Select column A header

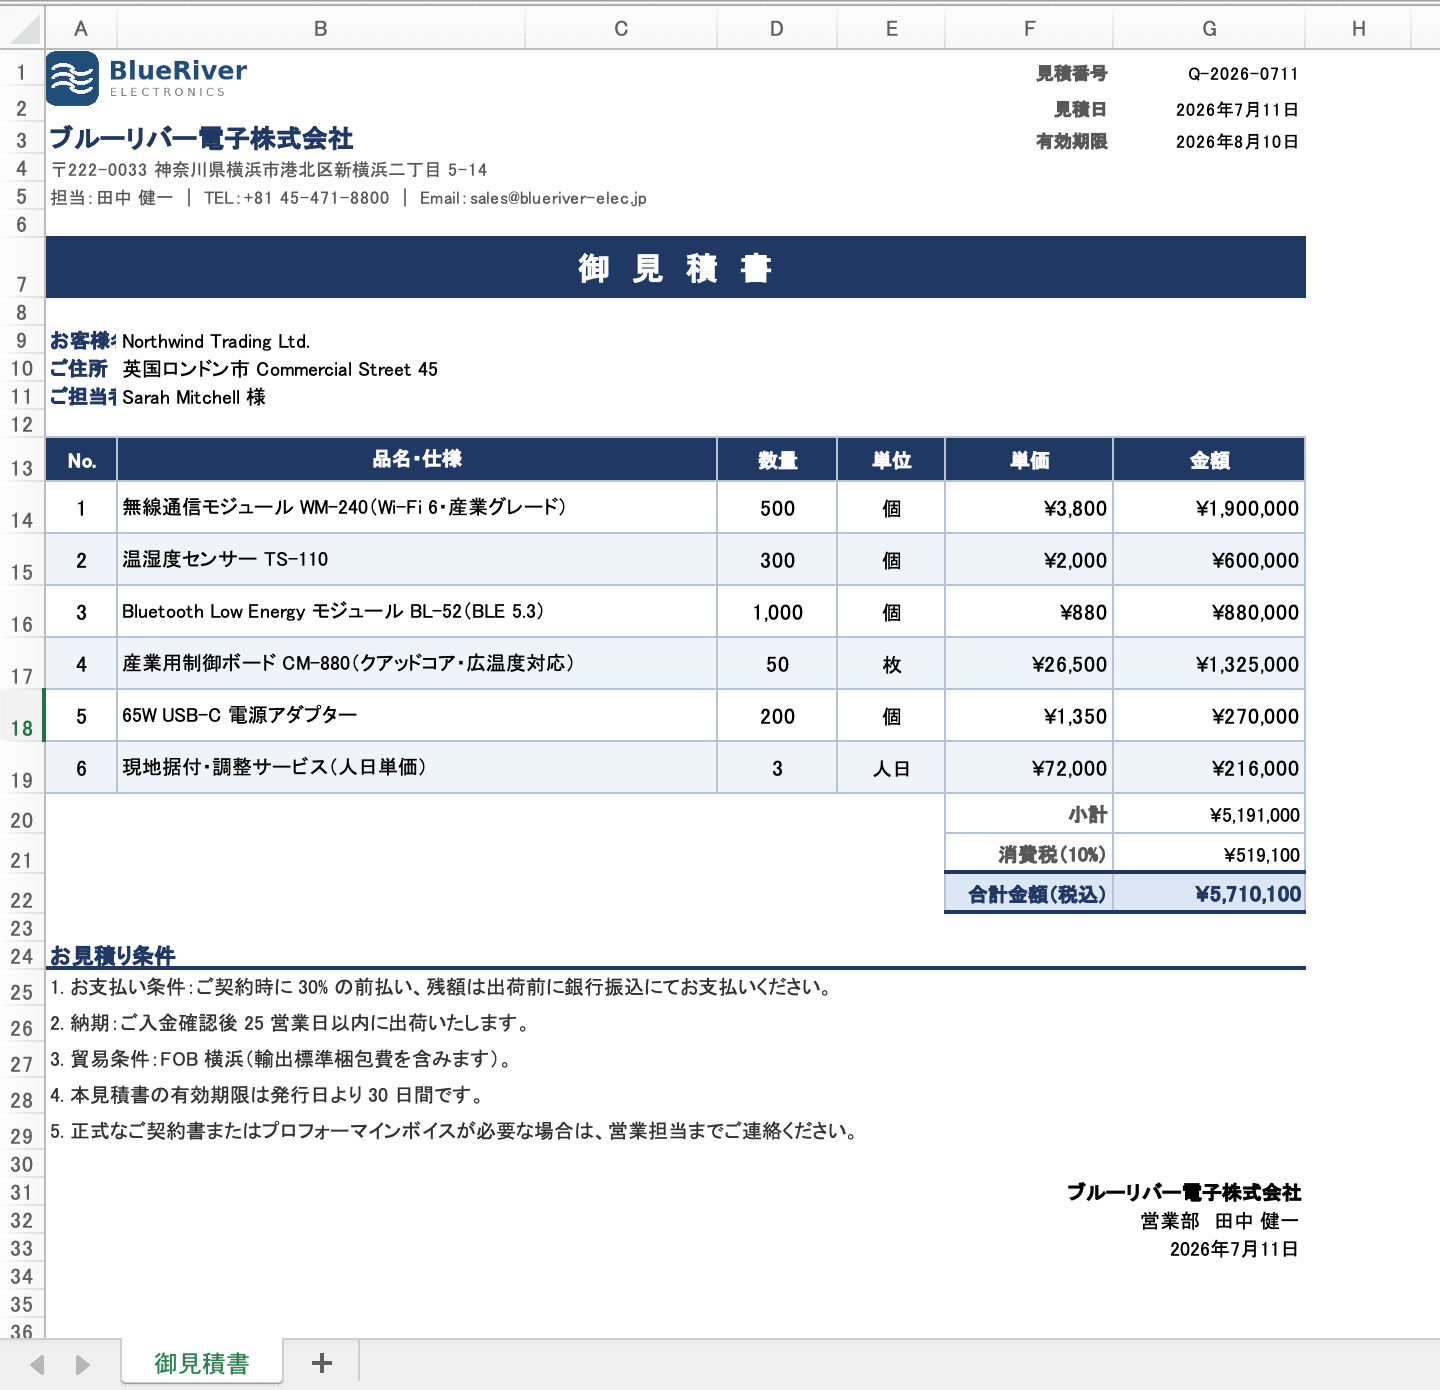click(x=81, y=29)
